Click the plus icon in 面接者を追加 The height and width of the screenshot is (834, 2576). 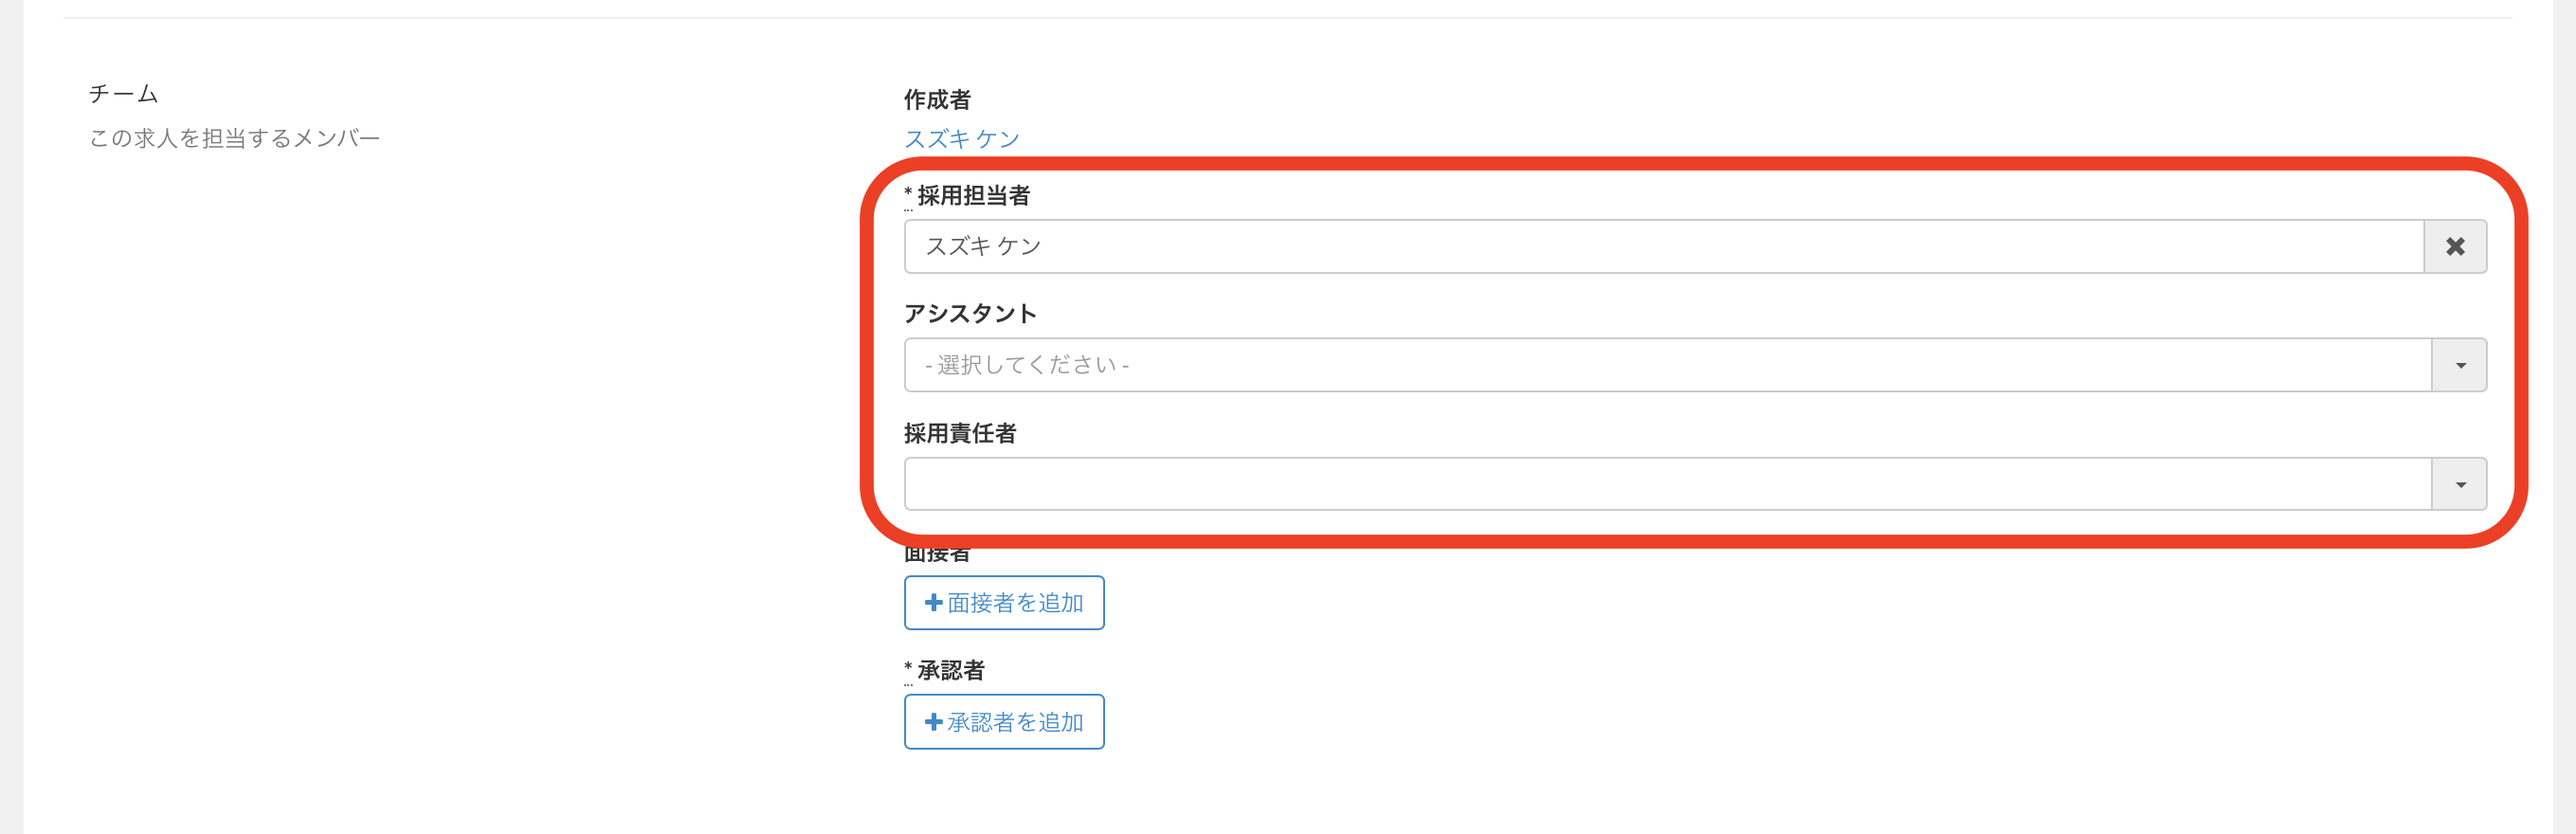(933, 602)
